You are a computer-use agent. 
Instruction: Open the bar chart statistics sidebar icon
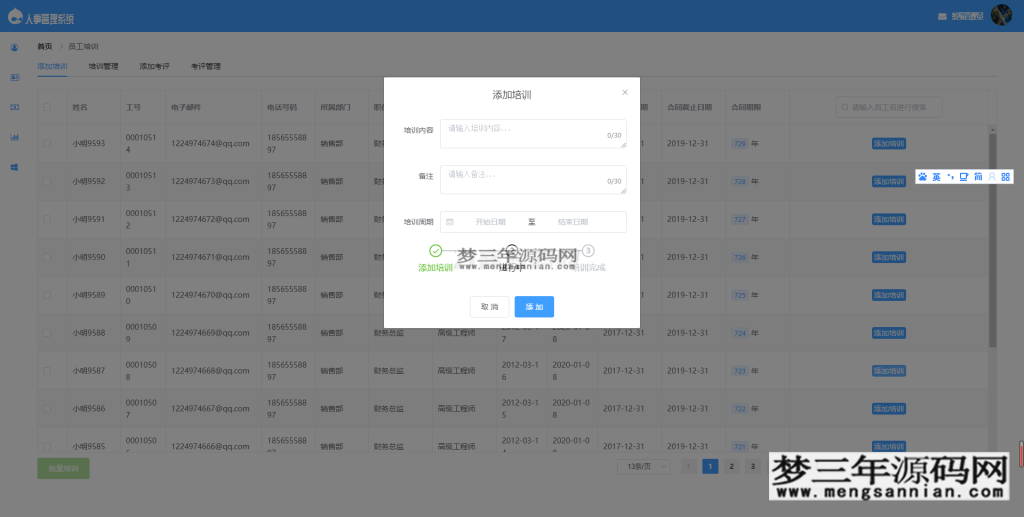click(x=14, y=137)
